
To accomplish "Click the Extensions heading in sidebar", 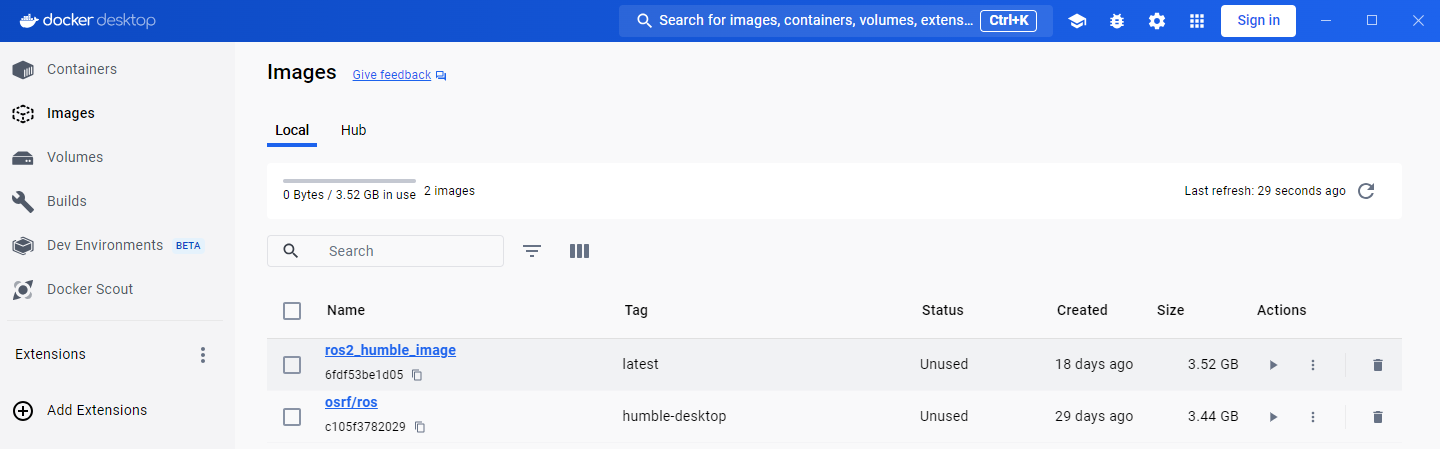I will [x=50, y=354].
